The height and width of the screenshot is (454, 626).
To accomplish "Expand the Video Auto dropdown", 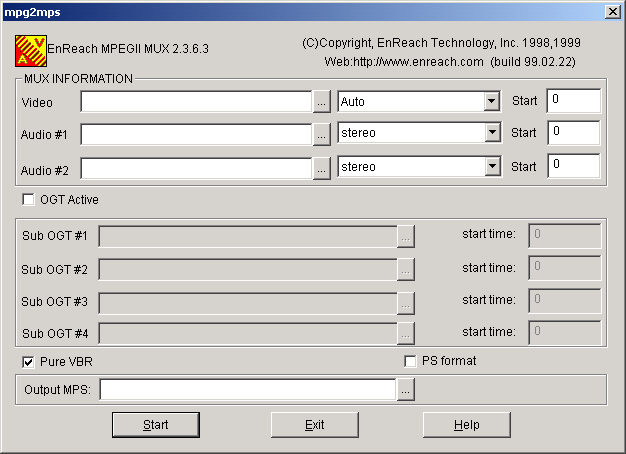I will tap(491, 102).
